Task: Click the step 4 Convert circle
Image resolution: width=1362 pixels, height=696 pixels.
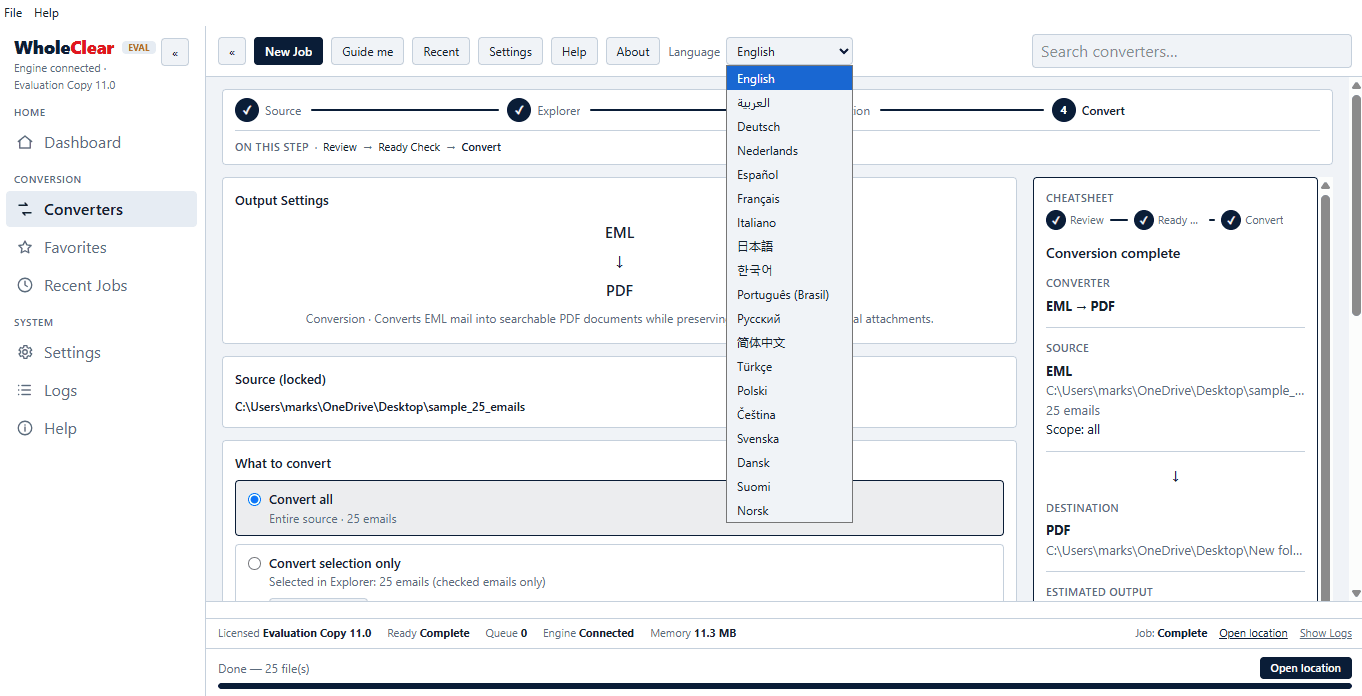Action: (x=1064, y=111)
